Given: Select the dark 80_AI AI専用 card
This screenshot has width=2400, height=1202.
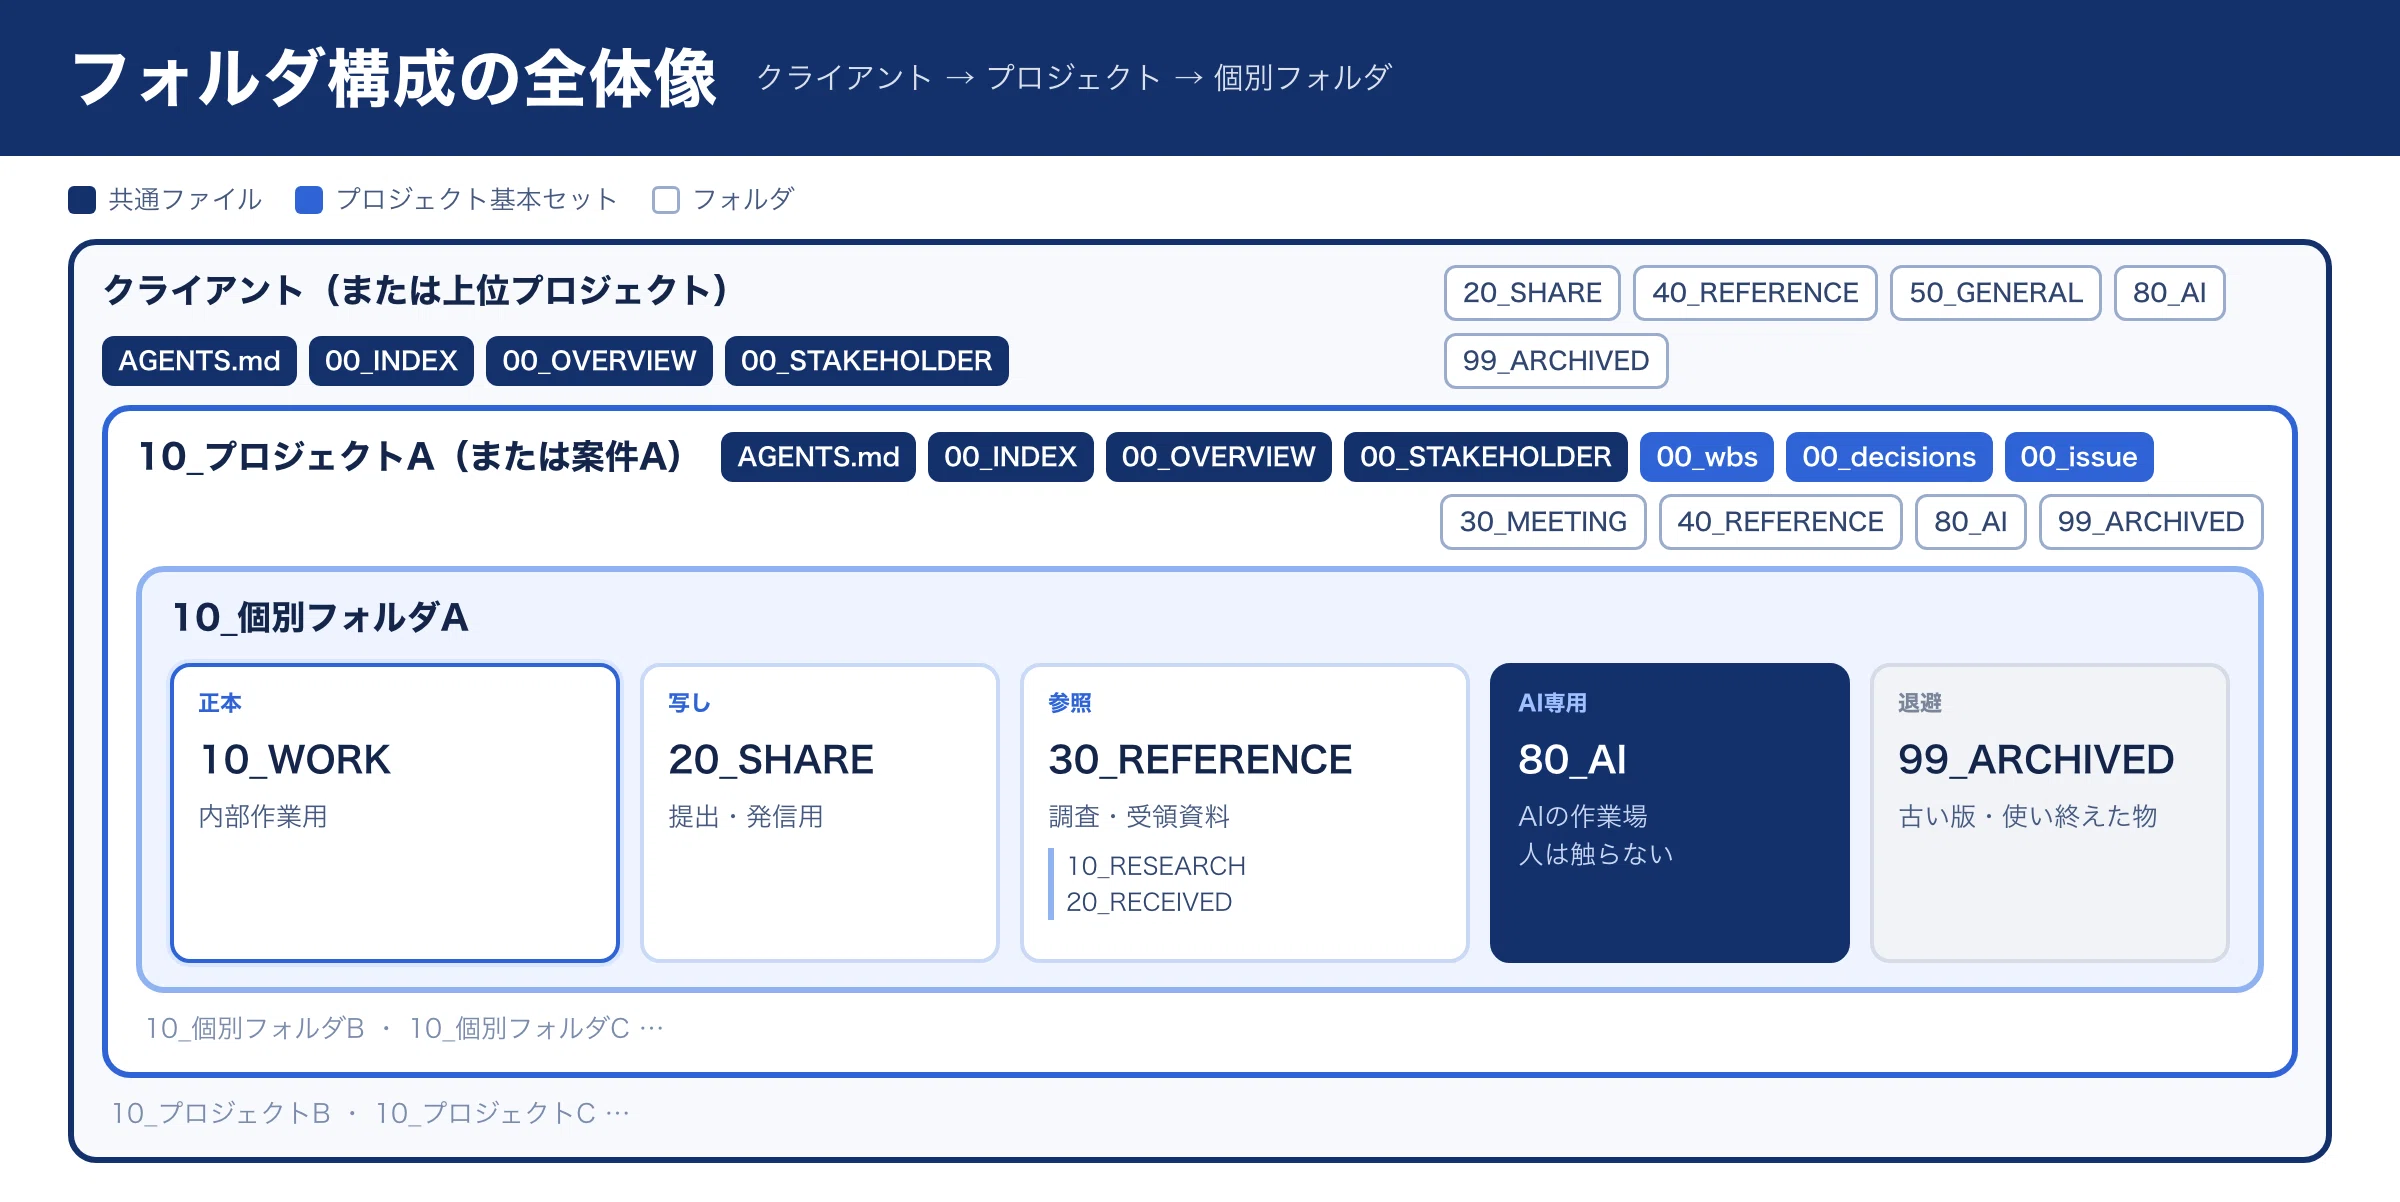Looking at the screenshot, I should [1669, 813].
